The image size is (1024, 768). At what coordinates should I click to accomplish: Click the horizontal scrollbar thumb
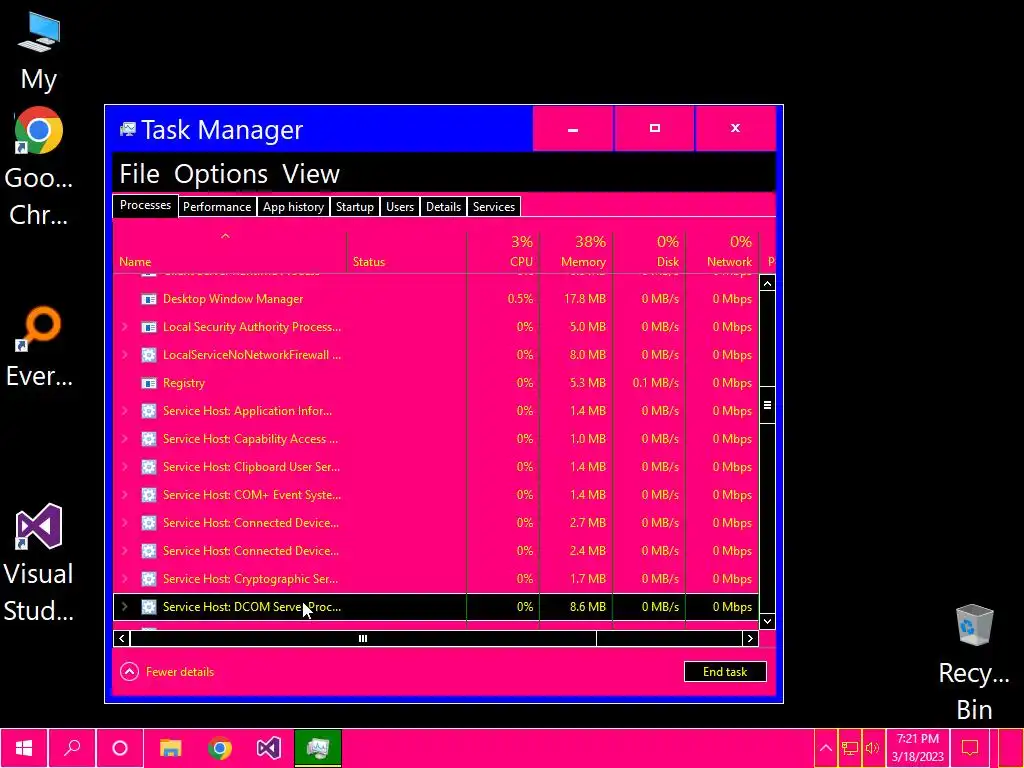(x=362, y=639)
